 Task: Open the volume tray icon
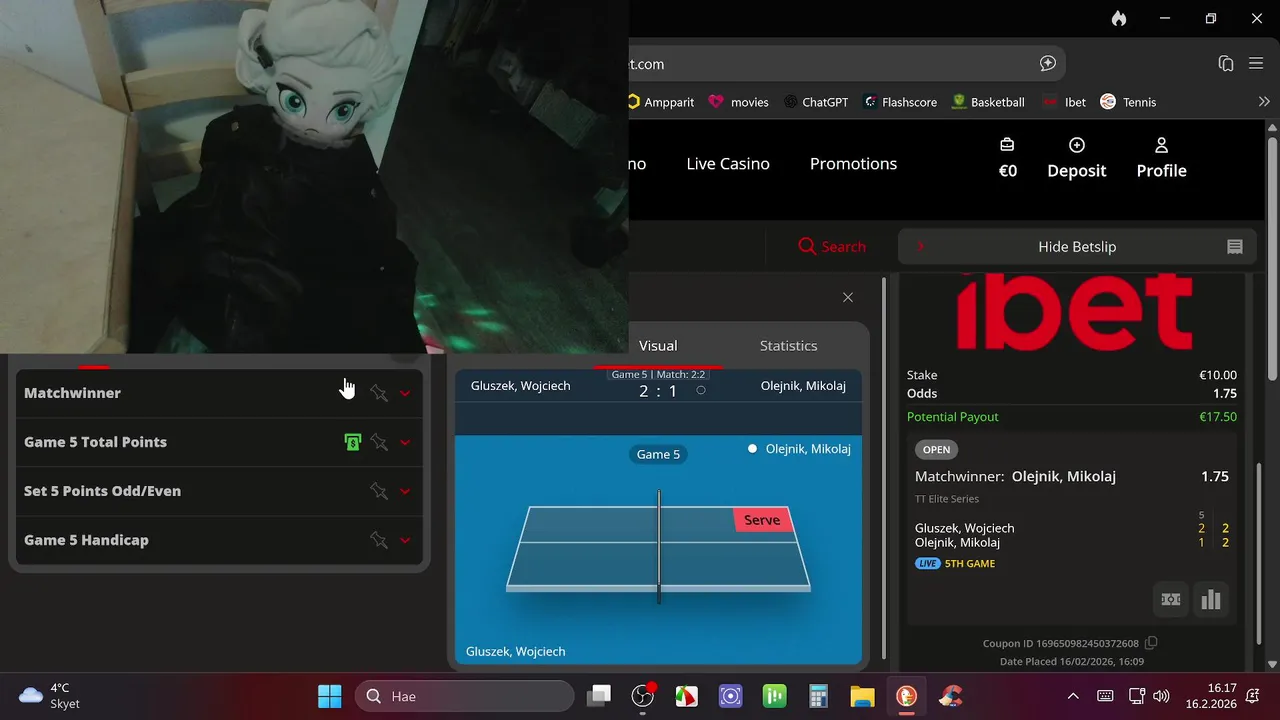[1161, 696]
